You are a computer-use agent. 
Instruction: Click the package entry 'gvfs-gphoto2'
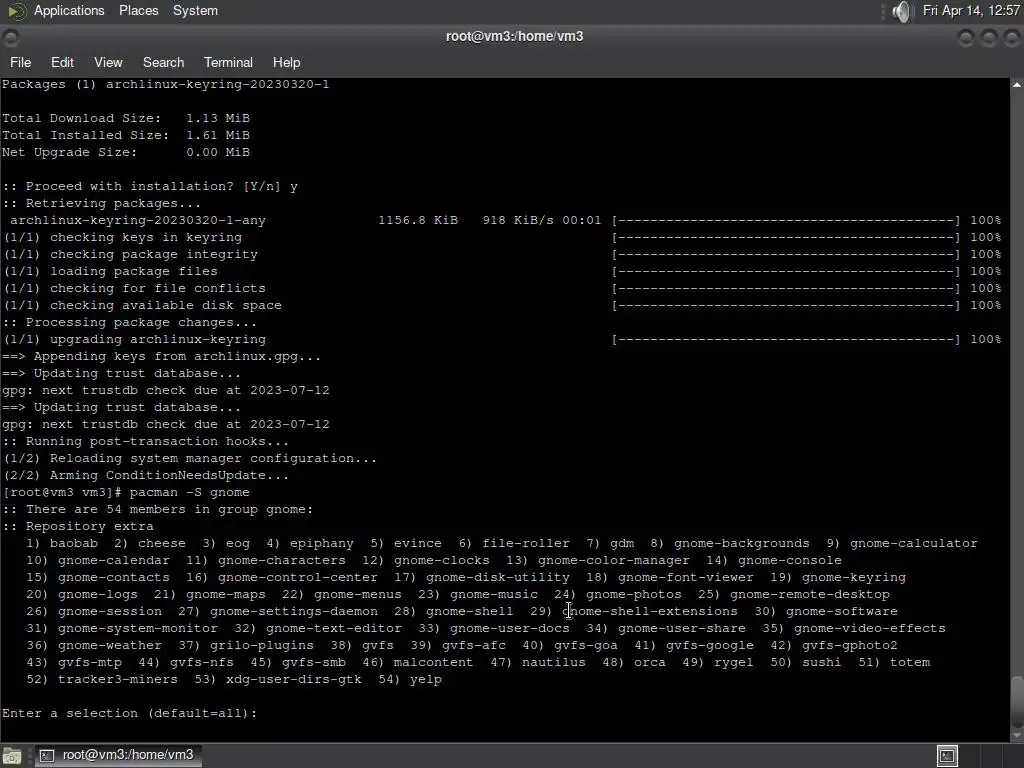tap(850, 645)
